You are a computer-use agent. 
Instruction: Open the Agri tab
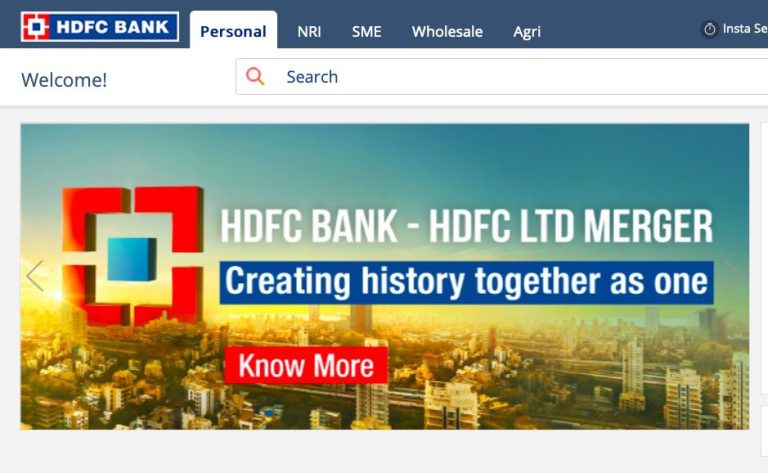point(527,32)
